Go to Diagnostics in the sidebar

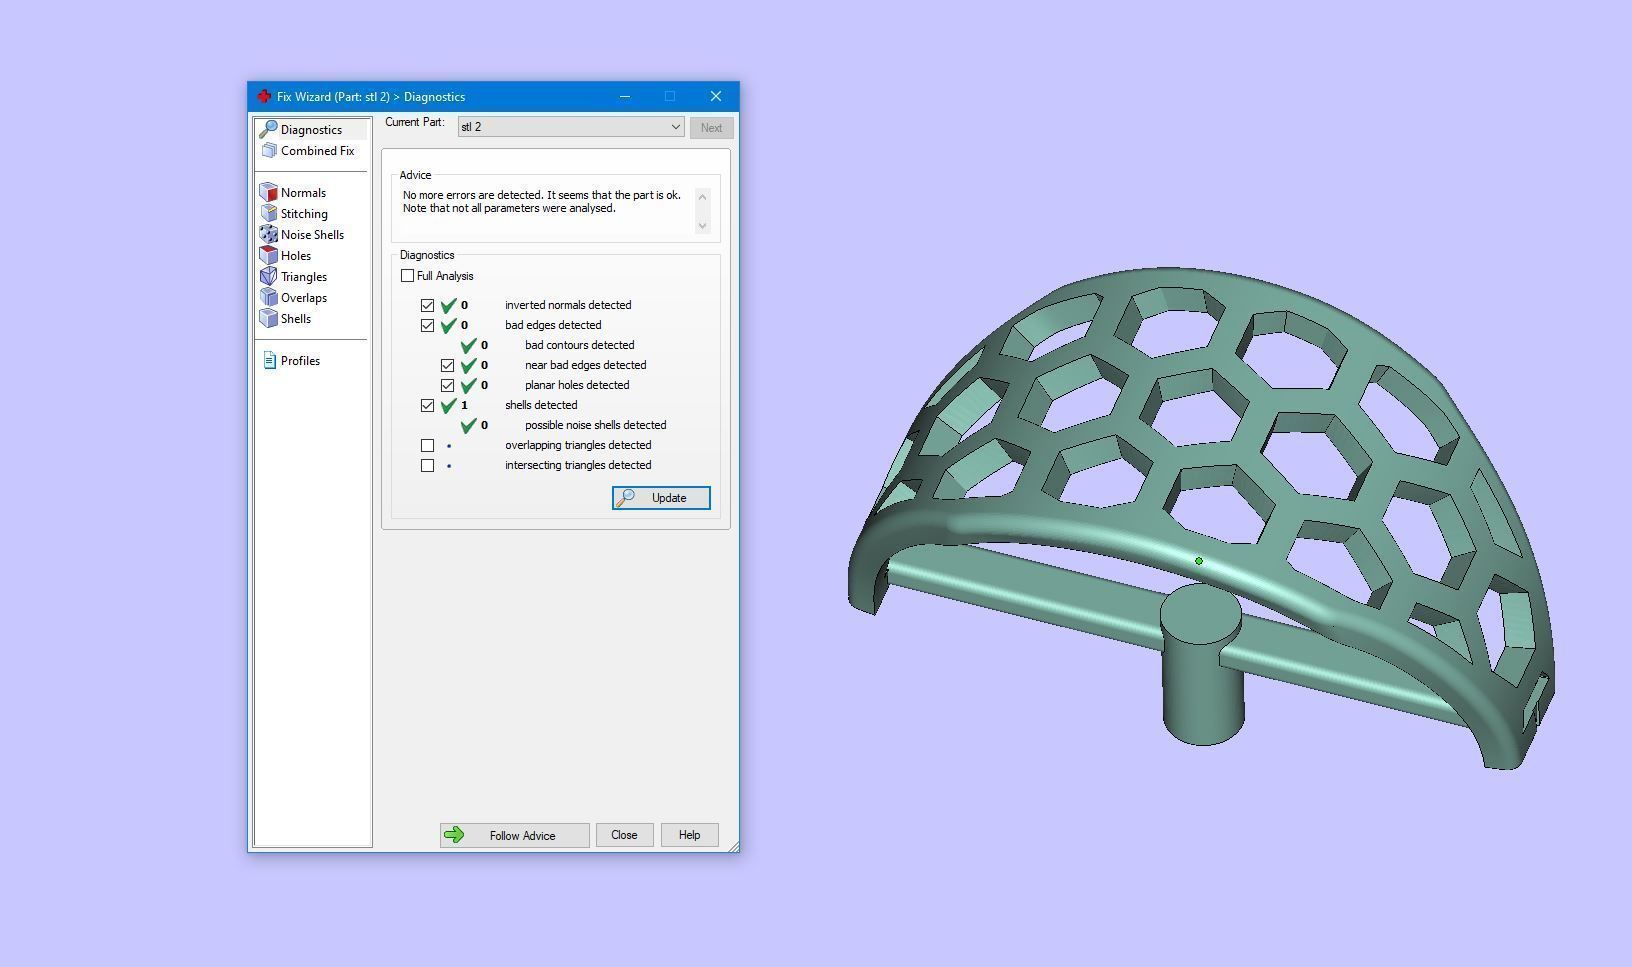tap(311, 130)
